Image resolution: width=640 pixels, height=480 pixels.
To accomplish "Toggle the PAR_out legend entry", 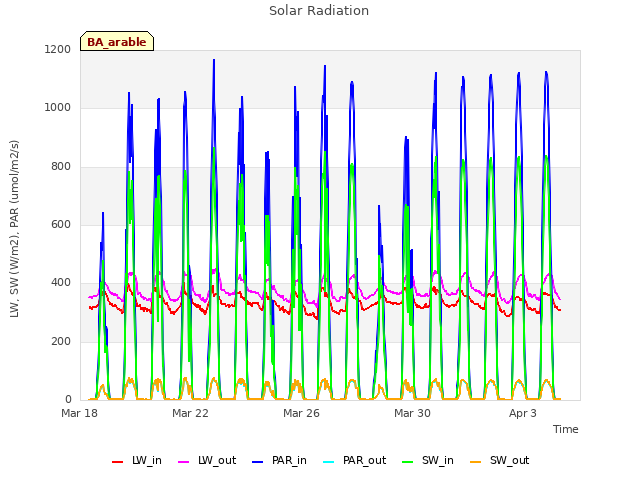I will (354, 461).
